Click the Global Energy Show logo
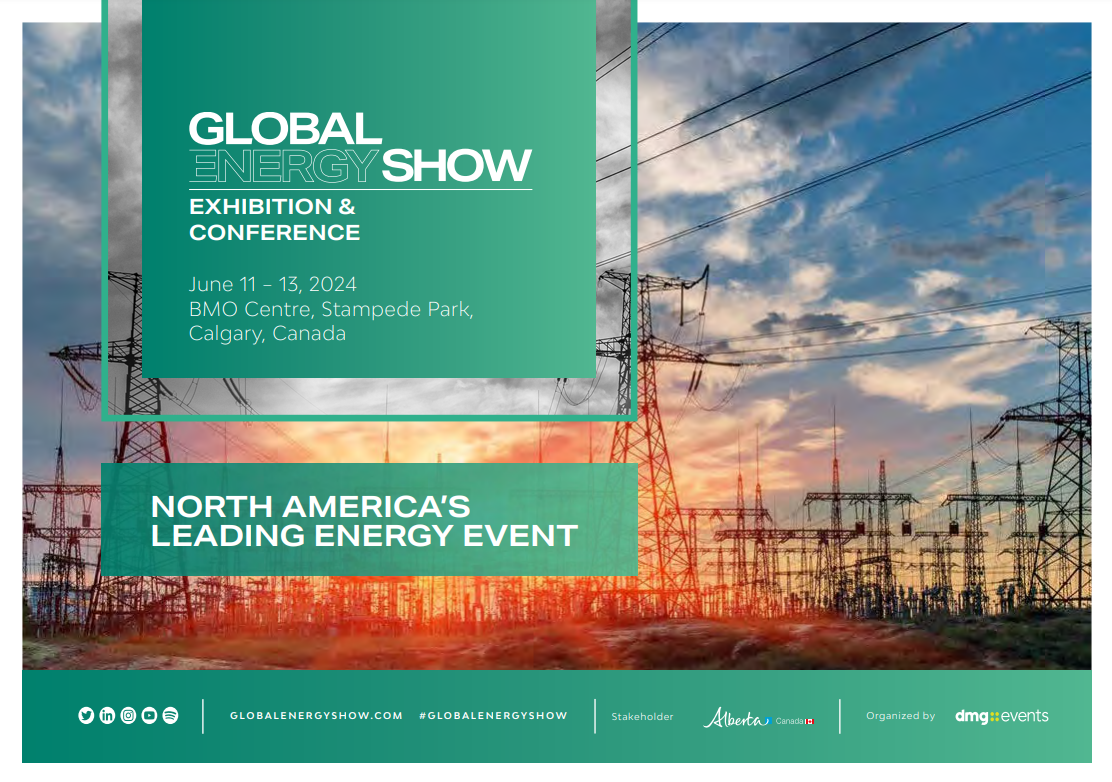The width and height of the screenshot is (1112, 782). (x=360, y=147)
